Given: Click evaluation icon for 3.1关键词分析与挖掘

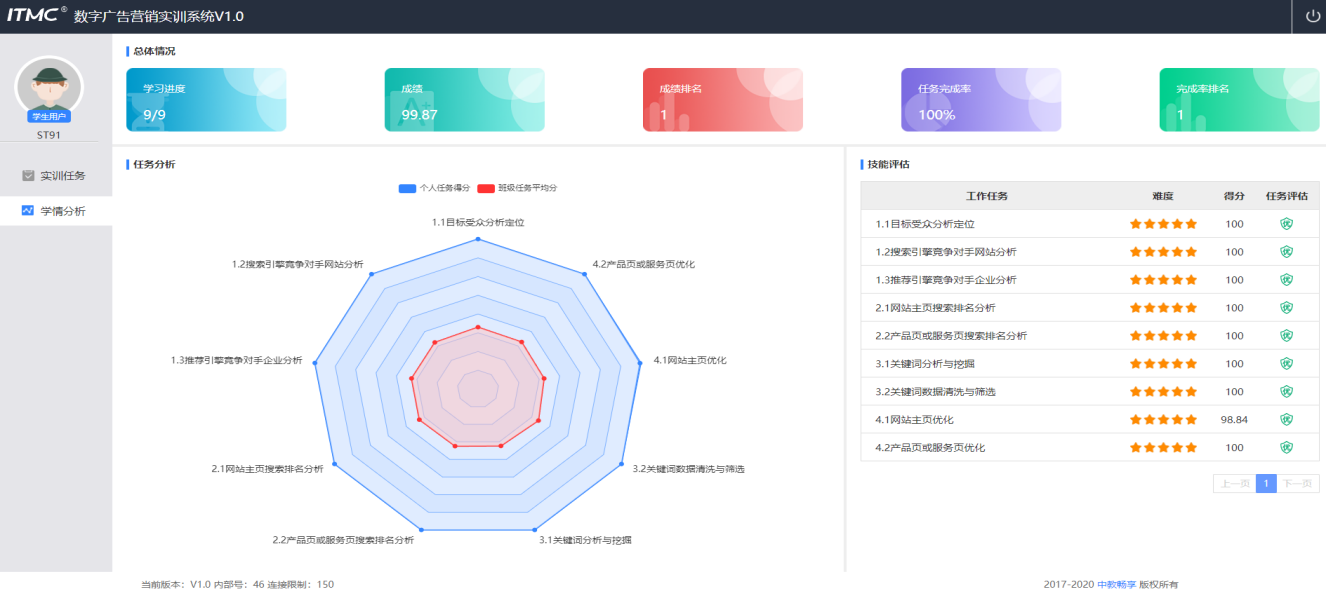Looking at the screenshot, I should pos(1286,364).
